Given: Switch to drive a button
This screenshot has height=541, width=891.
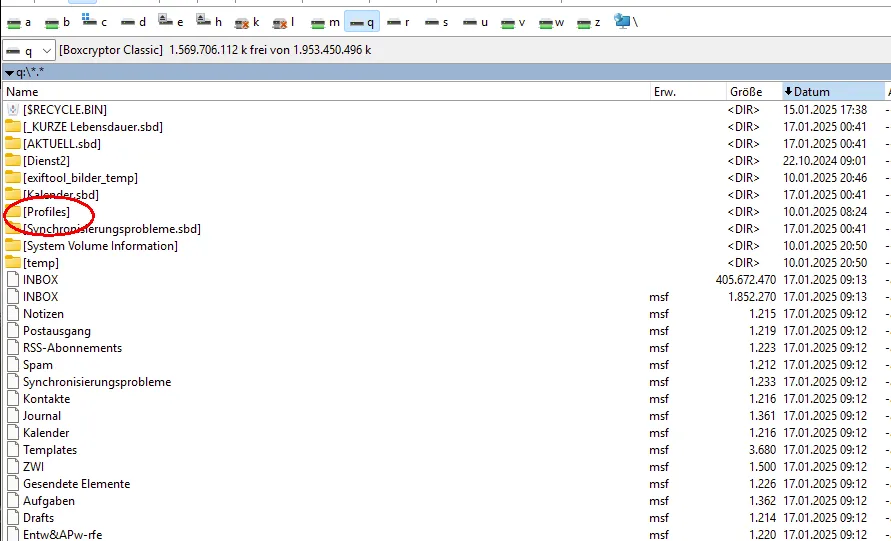Looking at the screenshot, I should [x=19, y=22].
